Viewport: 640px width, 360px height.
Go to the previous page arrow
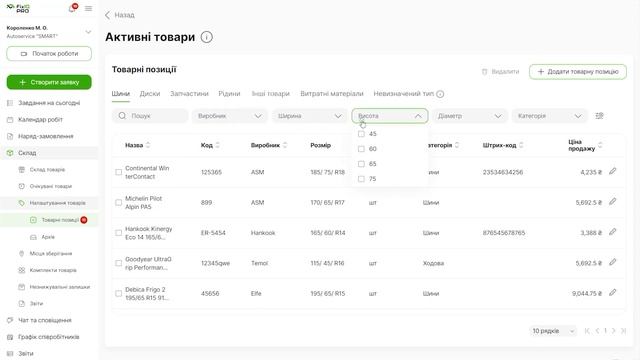point(597,331)
